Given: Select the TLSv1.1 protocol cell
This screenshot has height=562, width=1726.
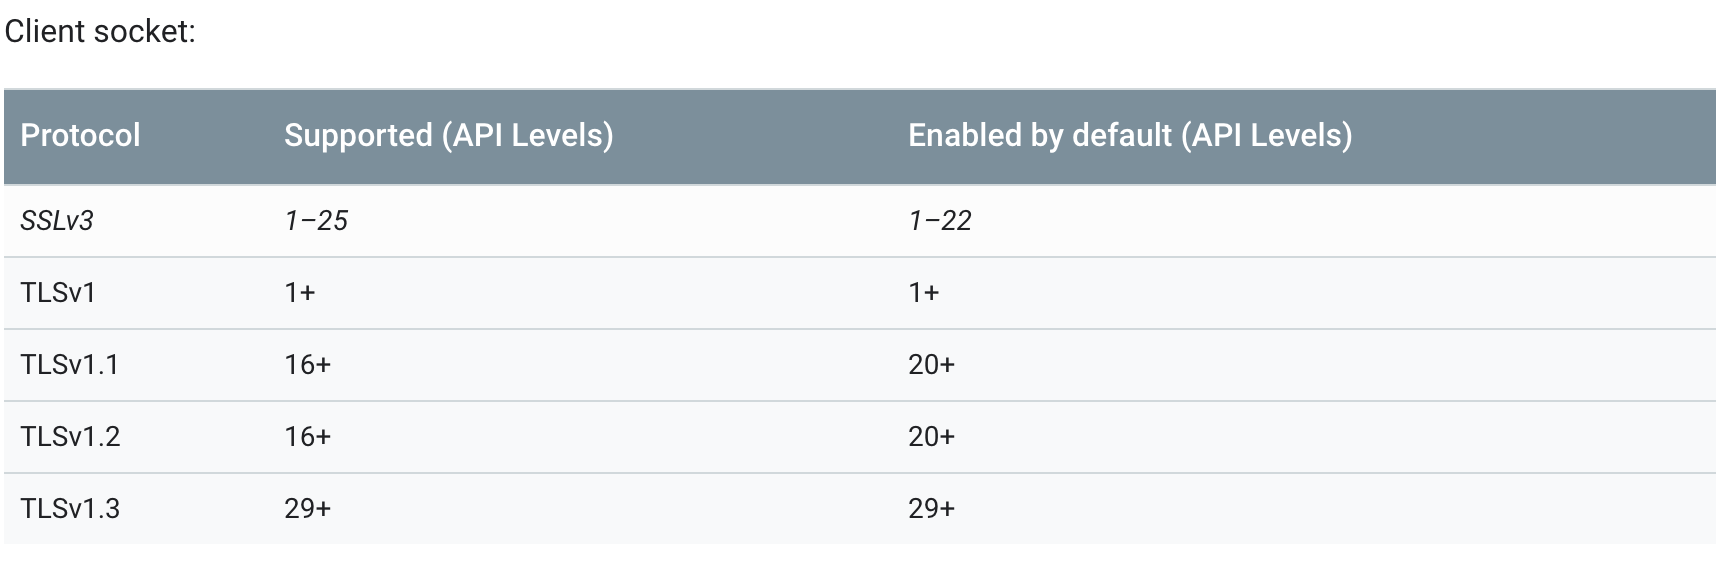Looking at the screenshot, I should click(x=70, y=365).
